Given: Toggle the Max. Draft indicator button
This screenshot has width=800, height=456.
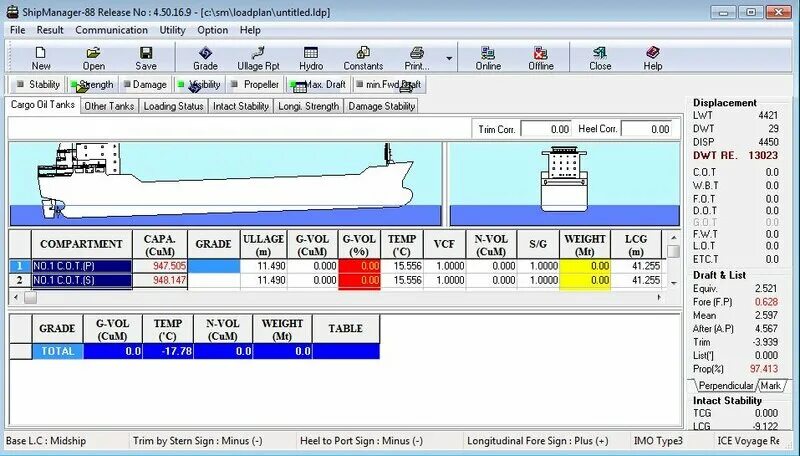Looking at the screenshot, I should [x=317, y=84].
